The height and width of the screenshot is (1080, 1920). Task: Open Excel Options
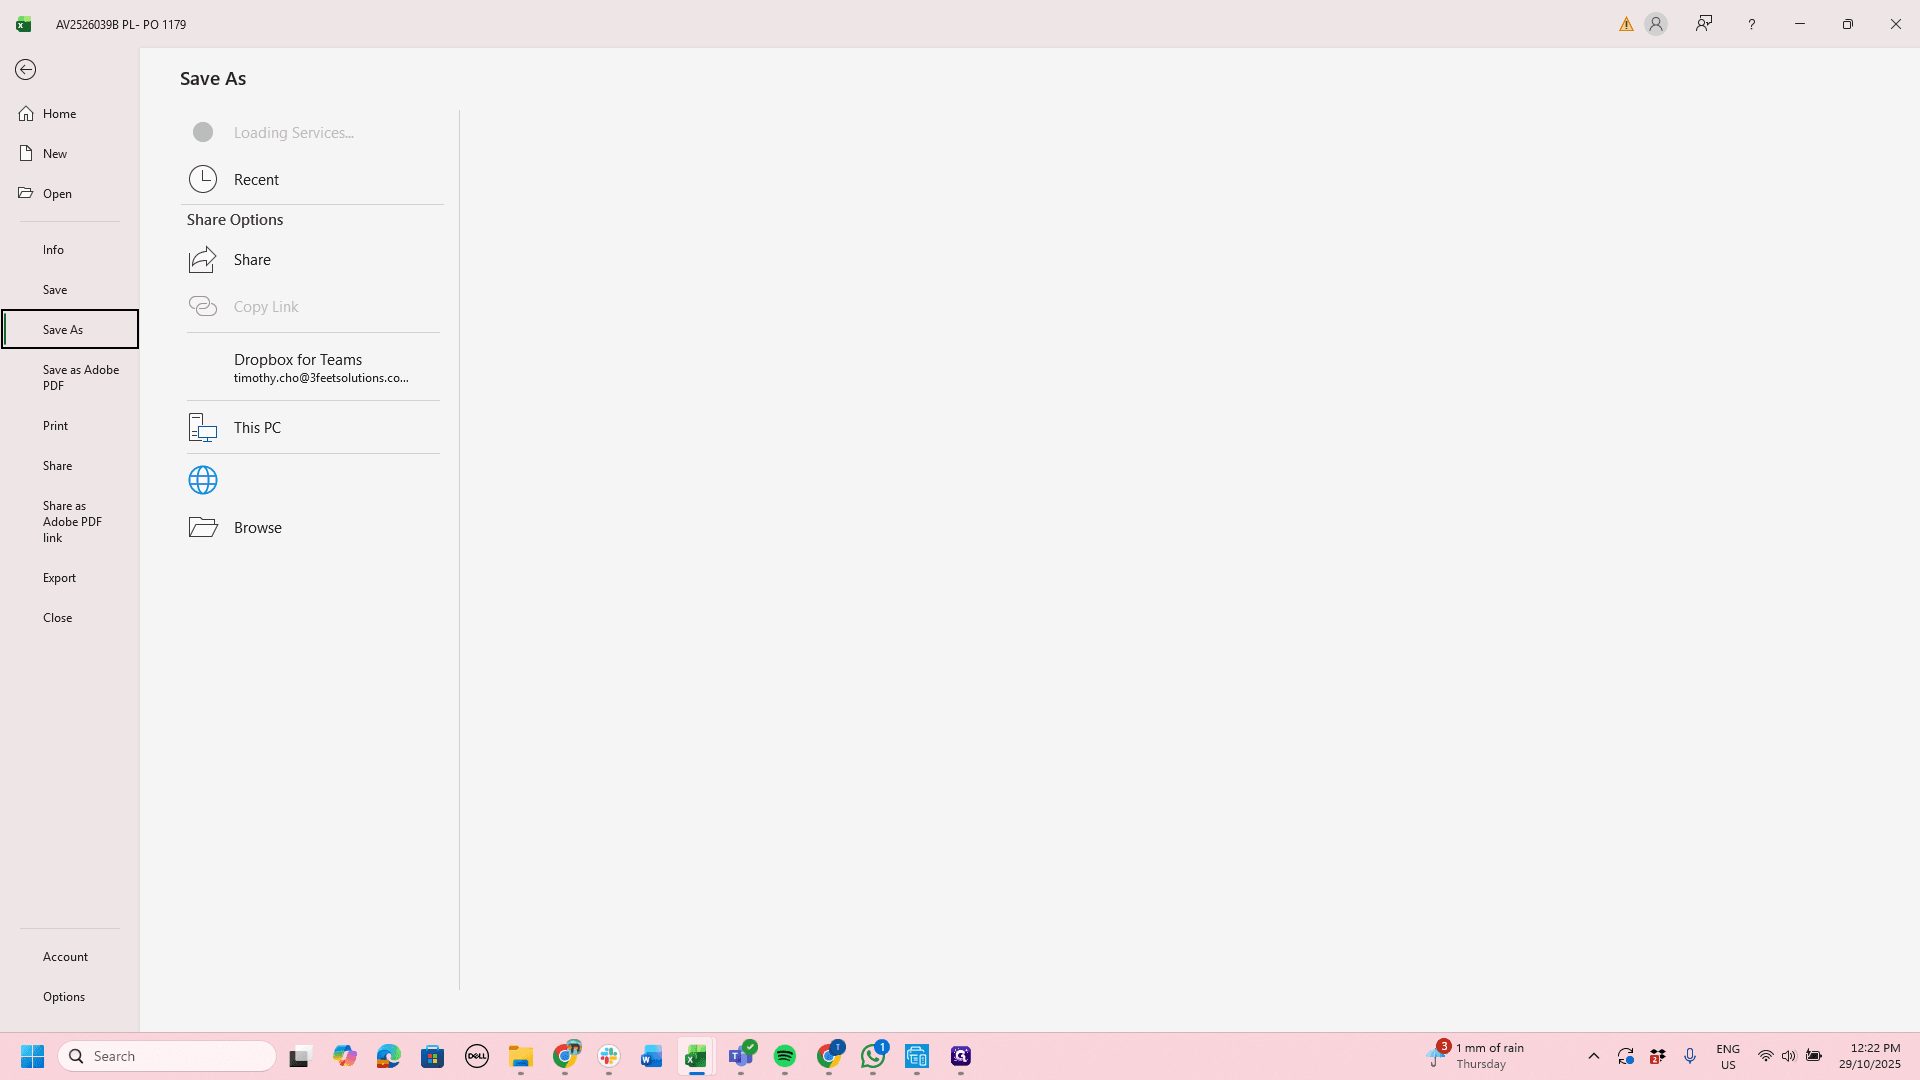pos(69,997)
